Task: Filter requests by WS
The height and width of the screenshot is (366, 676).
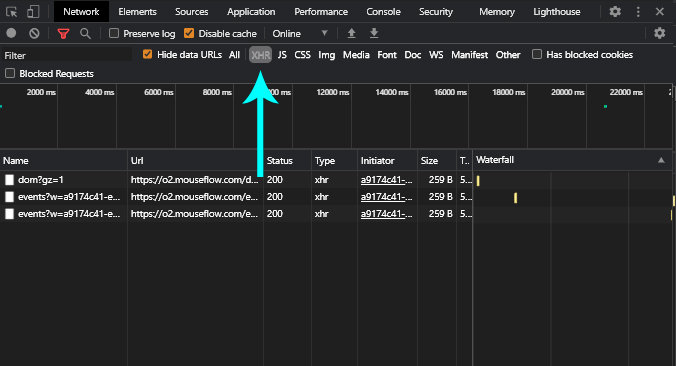Action: 436,55
